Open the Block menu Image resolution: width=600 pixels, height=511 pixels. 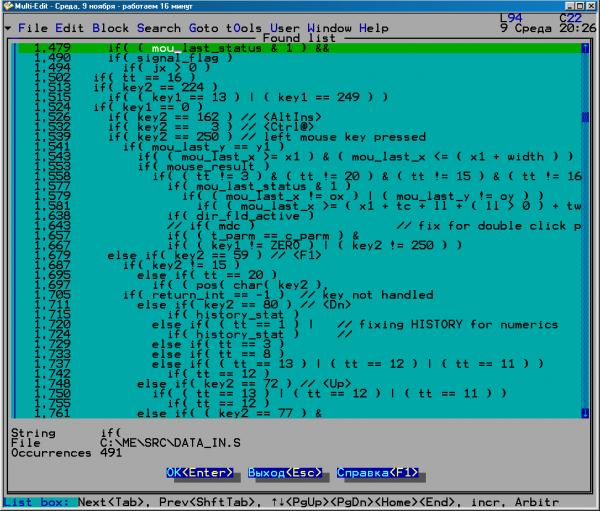tap(110, 28)
